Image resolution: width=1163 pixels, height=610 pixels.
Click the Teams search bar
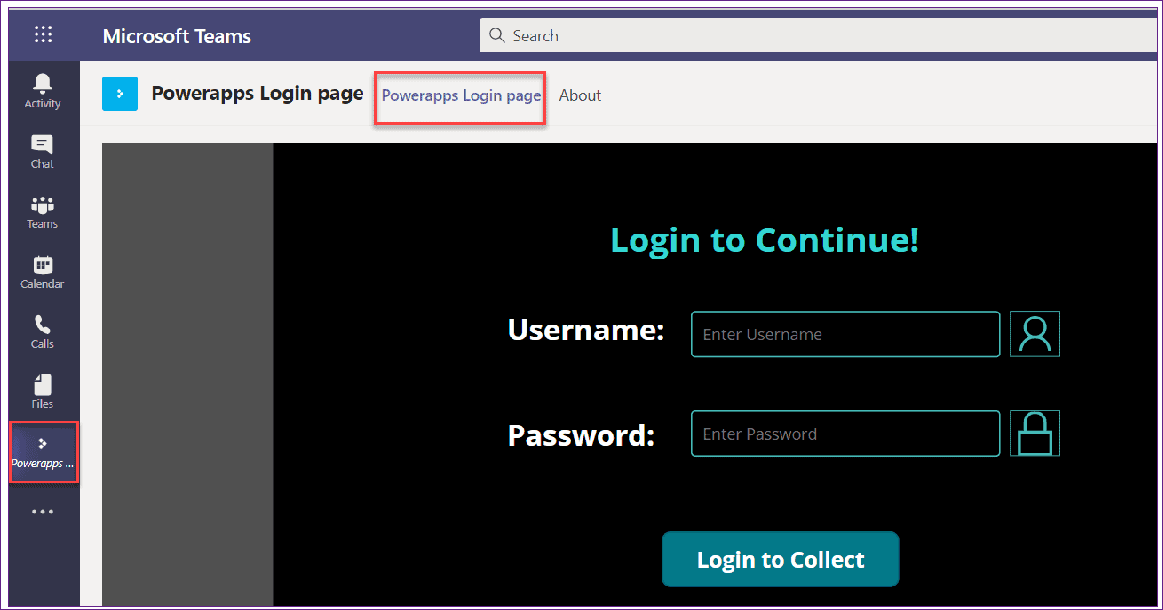point(700,34)
